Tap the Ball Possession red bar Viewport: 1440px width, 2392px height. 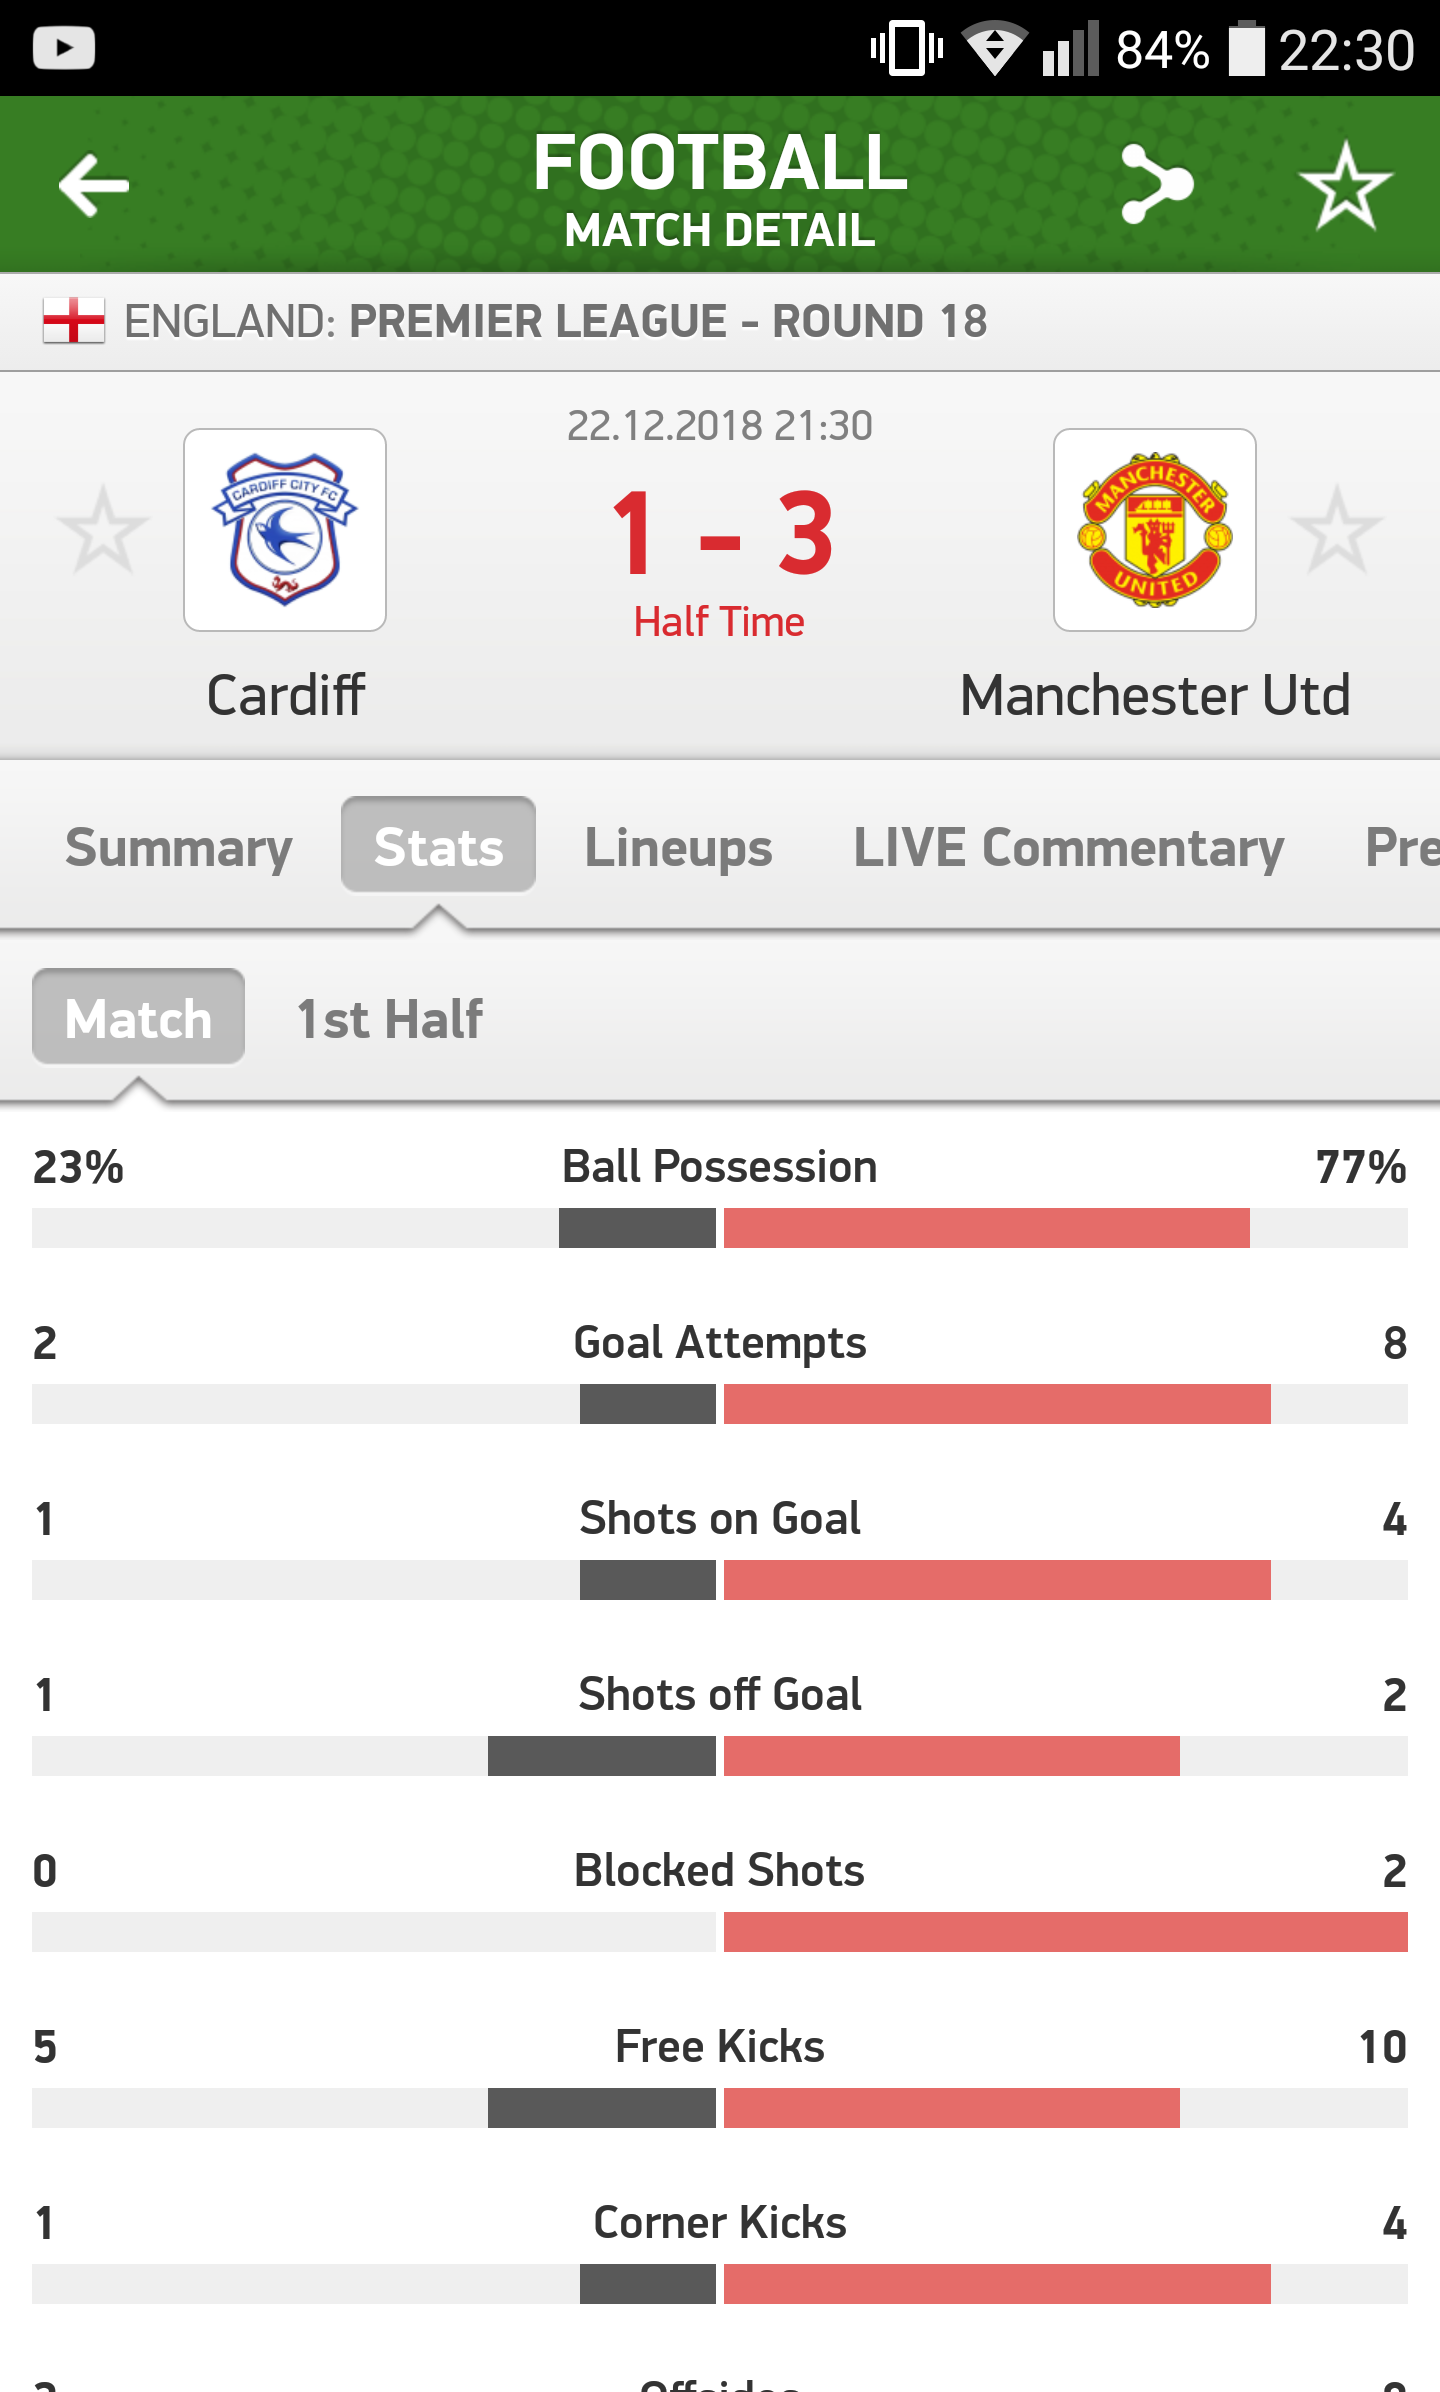click(986, 1228)
